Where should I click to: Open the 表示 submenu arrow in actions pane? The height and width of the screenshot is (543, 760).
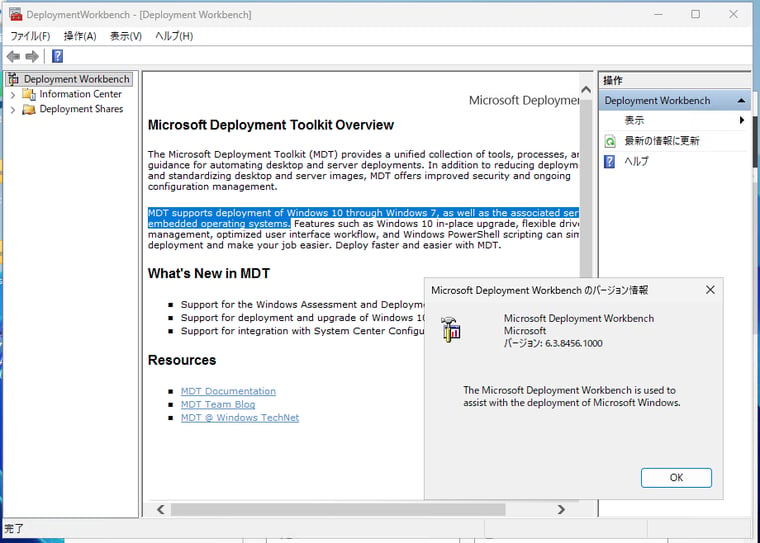tap(742, 120)
